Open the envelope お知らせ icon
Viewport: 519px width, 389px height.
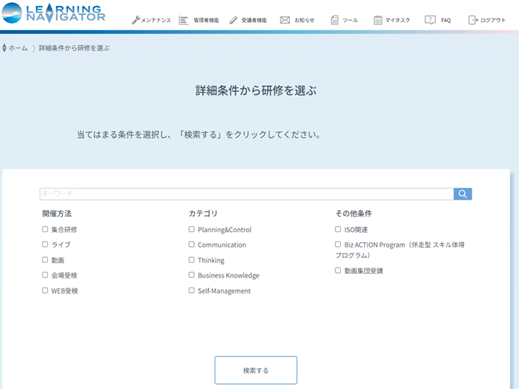(x=285, y=20)
